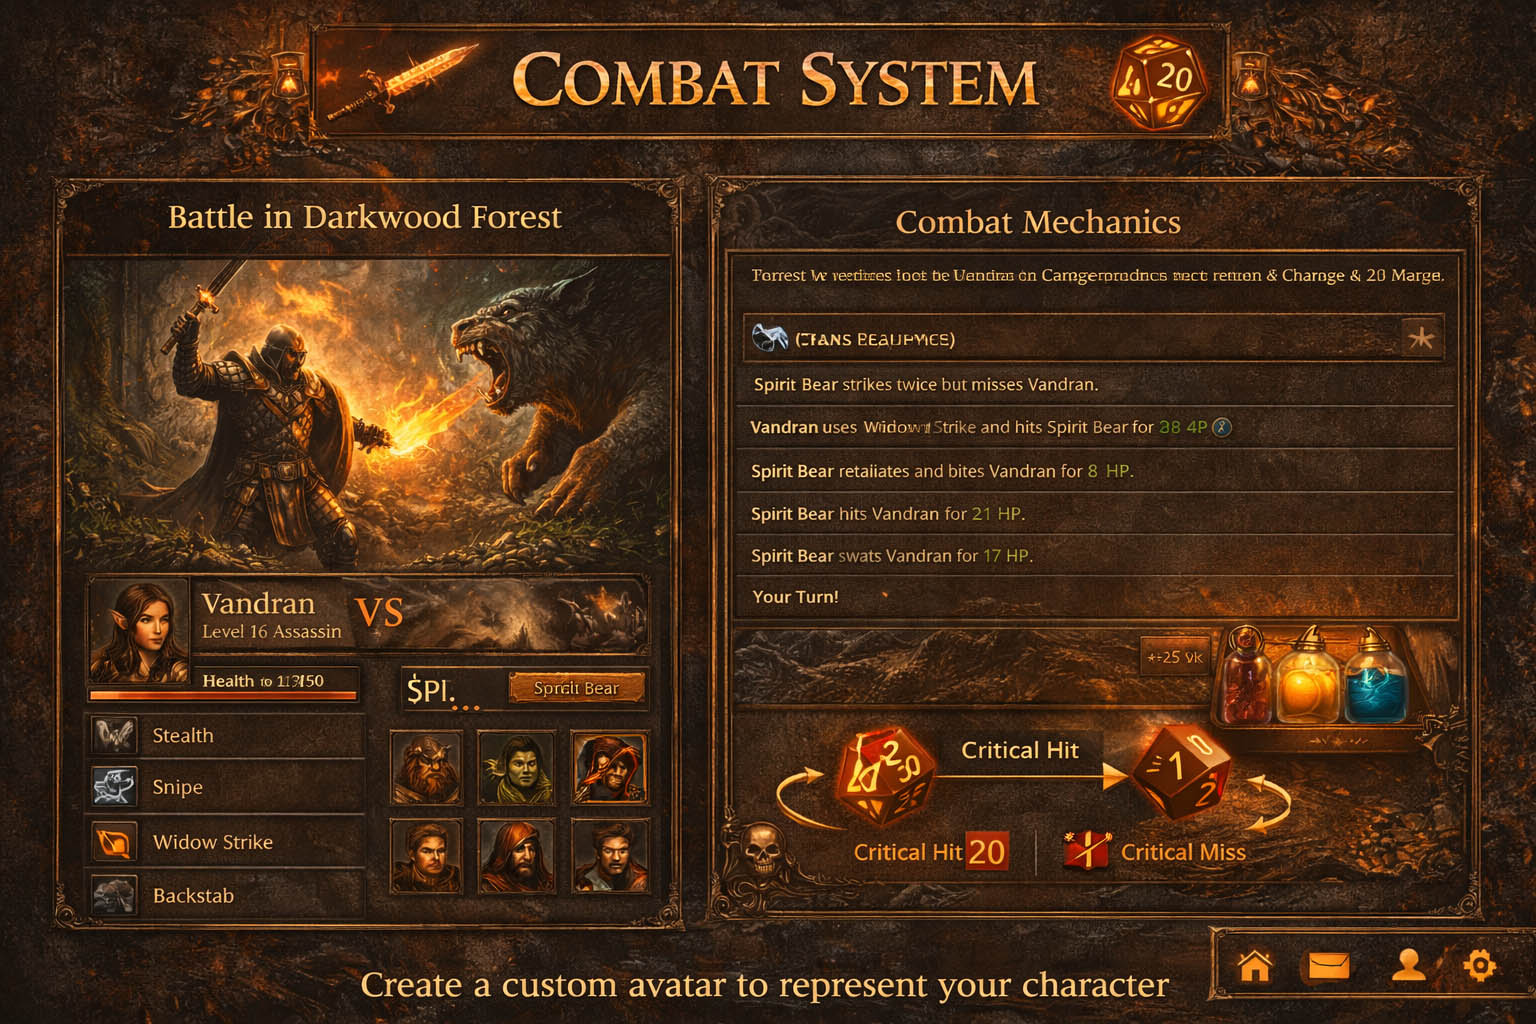Use the Widow Strike ability

[227, 842]
